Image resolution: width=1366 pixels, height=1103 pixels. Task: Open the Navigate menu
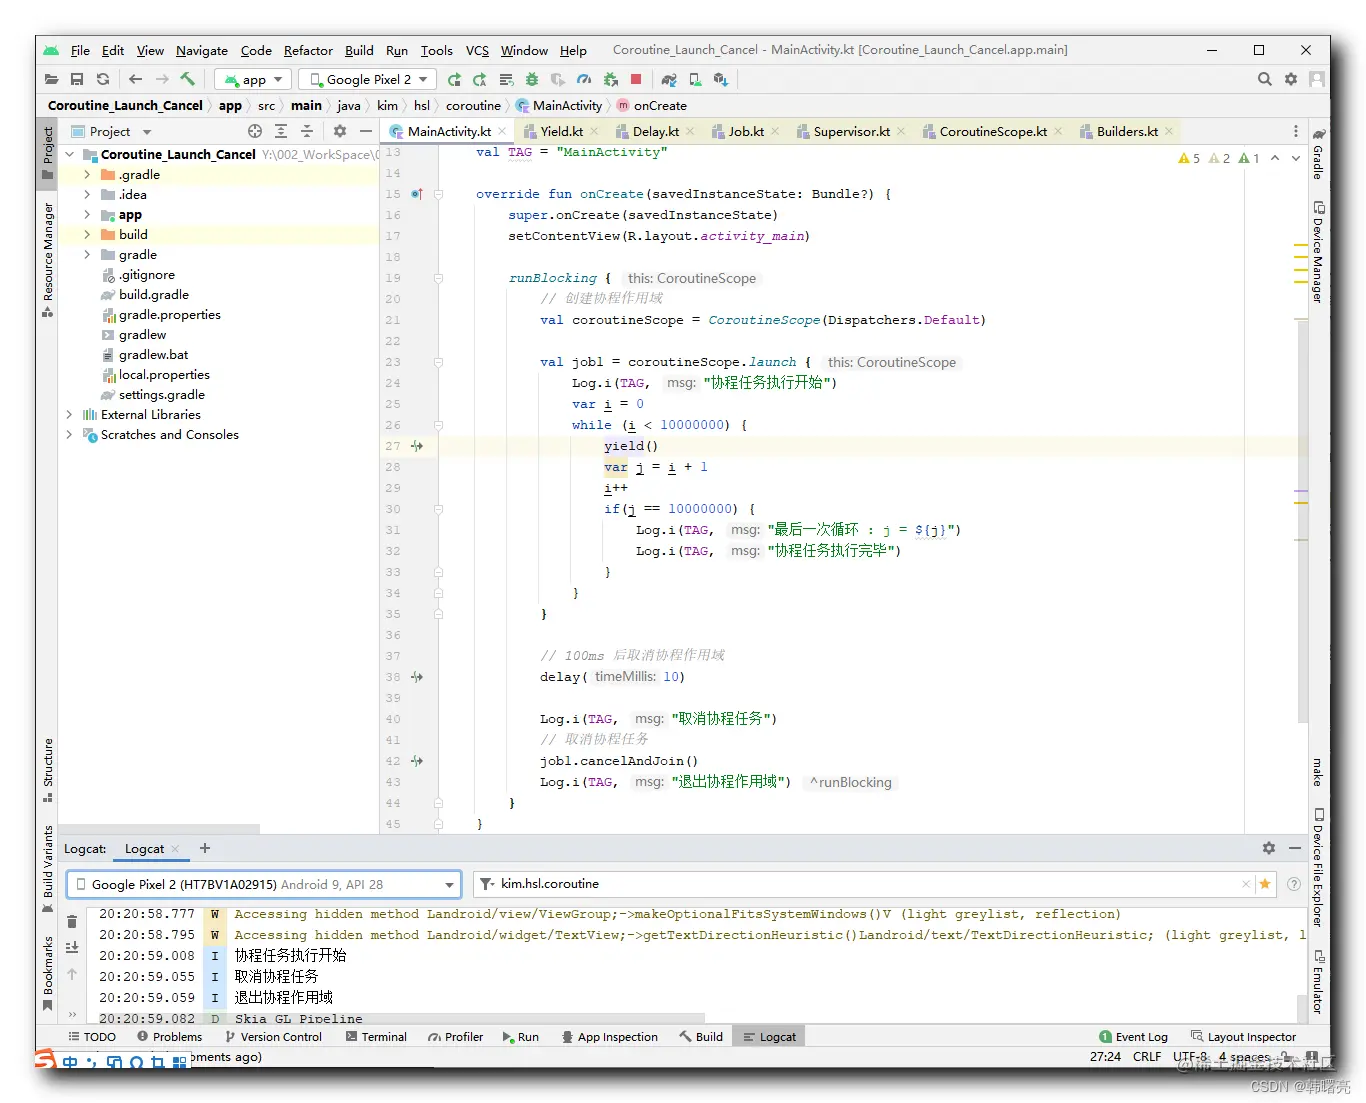pyautogui.click(x=202, y=50)
